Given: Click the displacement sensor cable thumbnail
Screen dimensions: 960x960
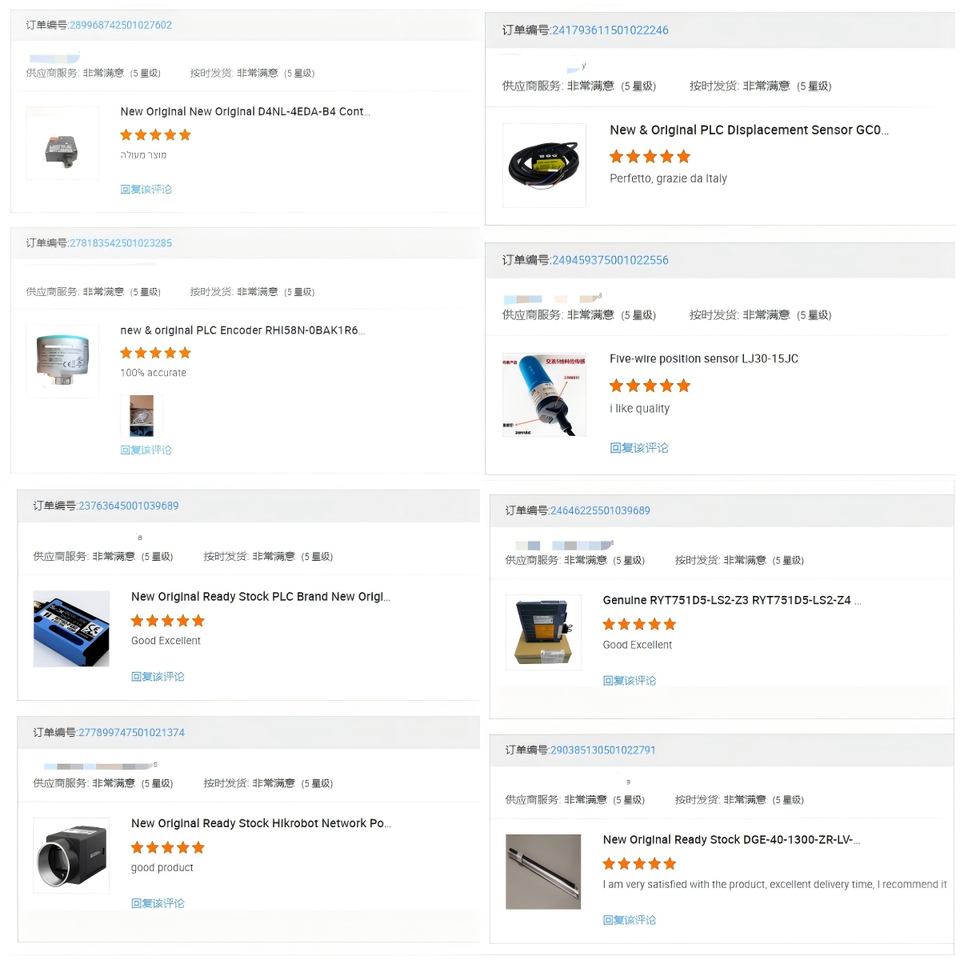Looking at the screenshot, I should tap(544, 165).
